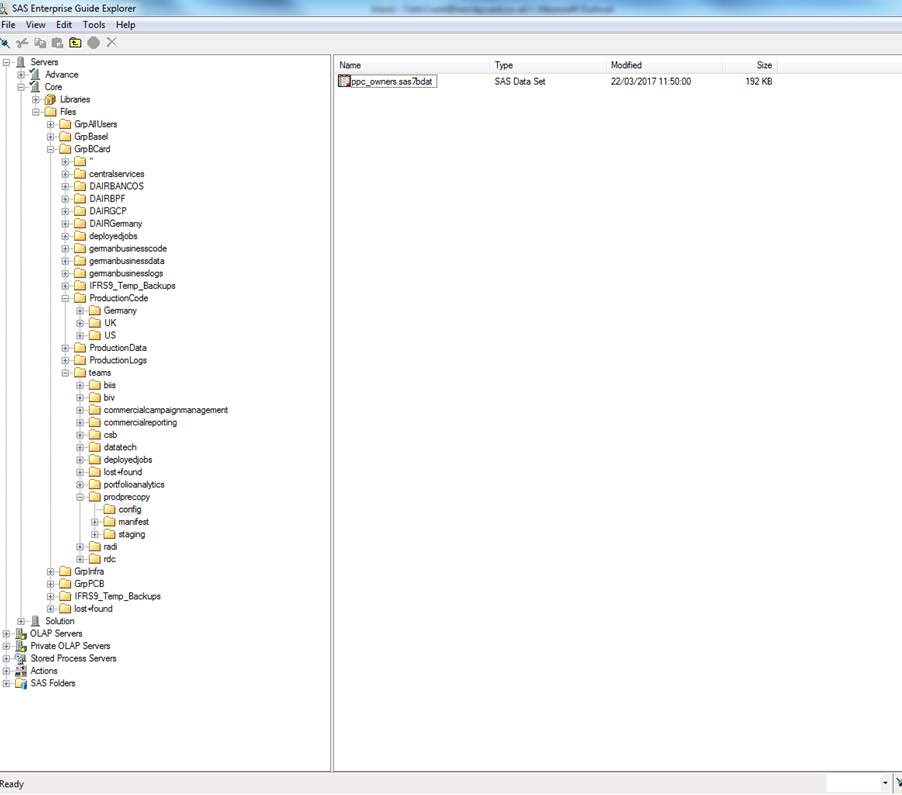Collapse the GrpBCard folder

[x=51, y=148]
